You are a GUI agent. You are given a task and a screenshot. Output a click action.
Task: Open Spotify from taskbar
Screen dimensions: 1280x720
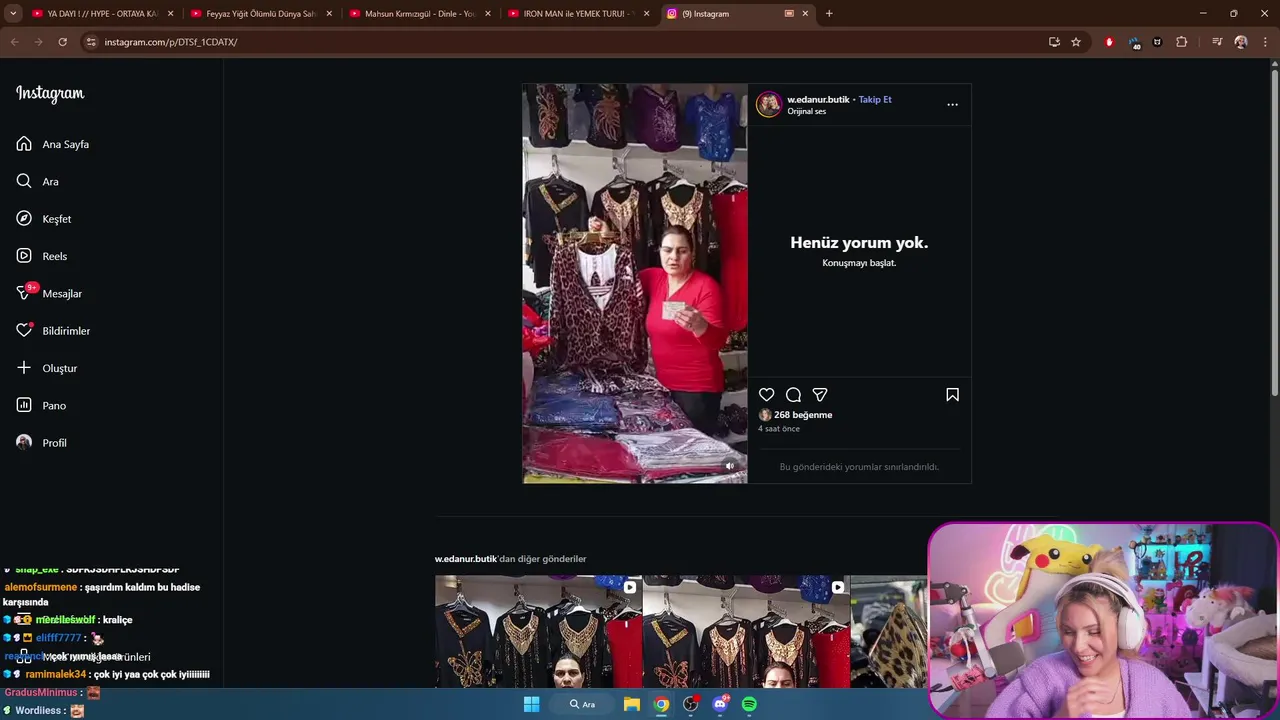750,704
